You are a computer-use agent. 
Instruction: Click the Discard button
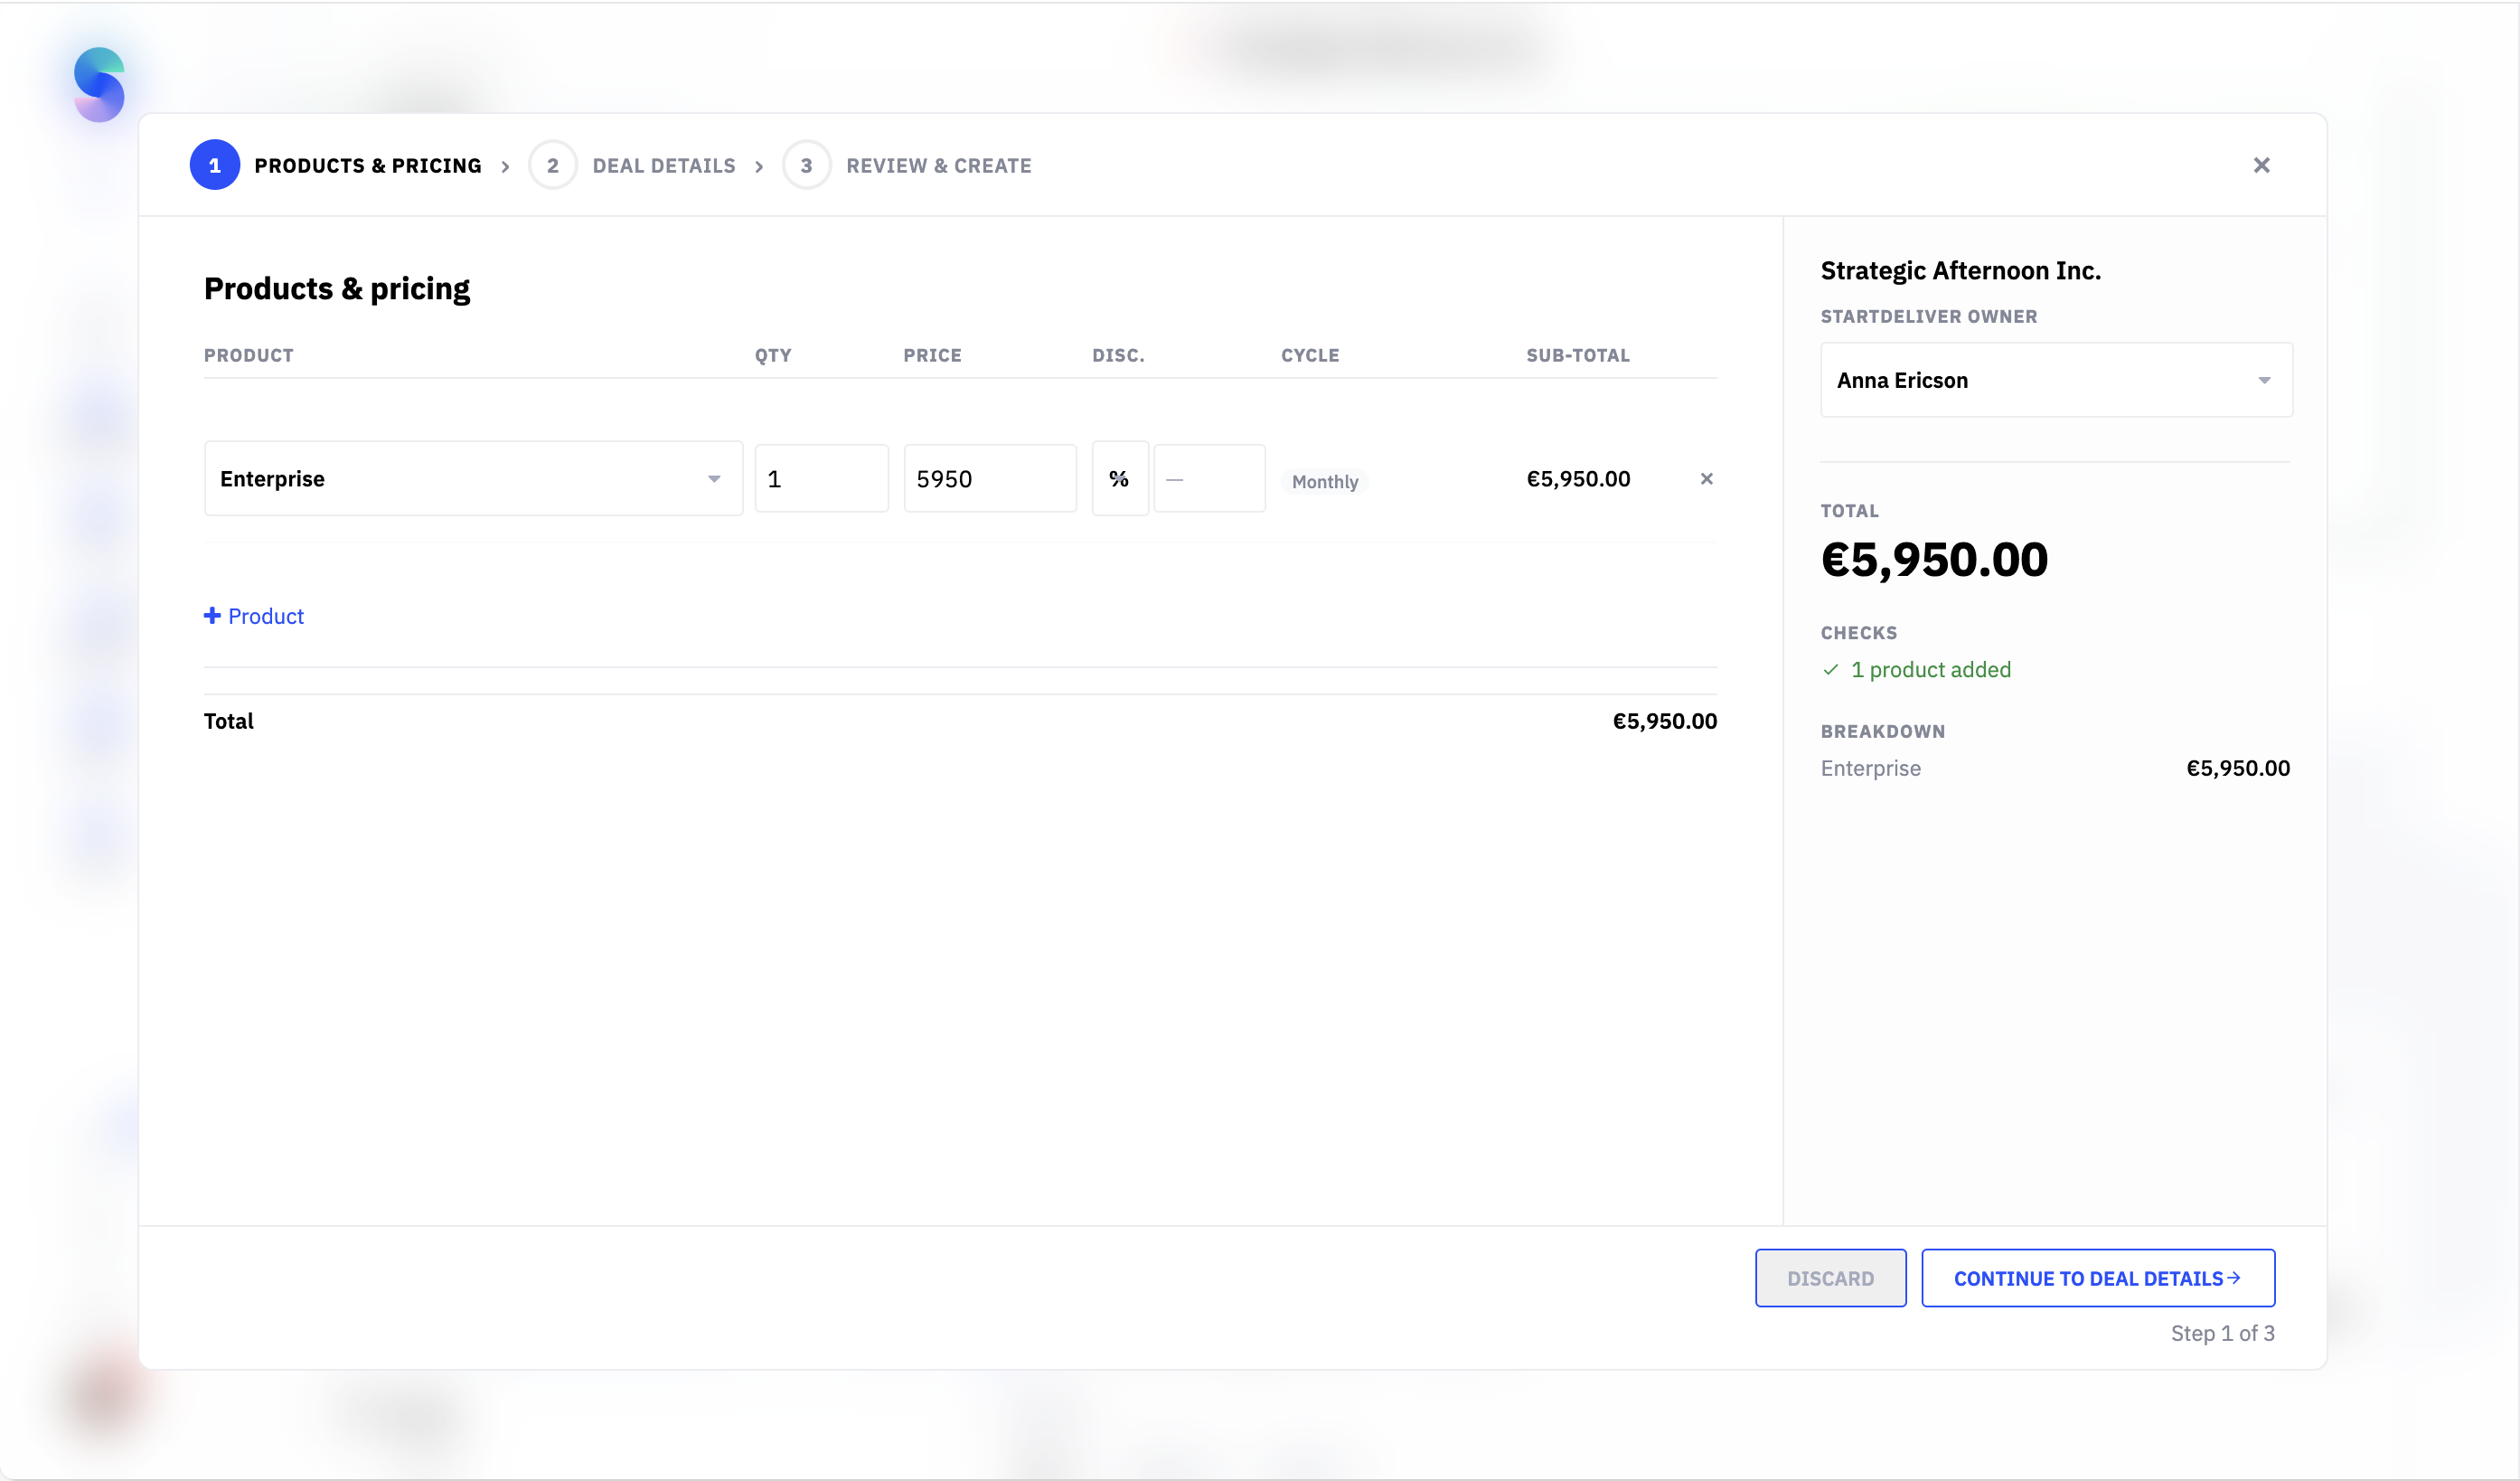tap(1830, 1277)
